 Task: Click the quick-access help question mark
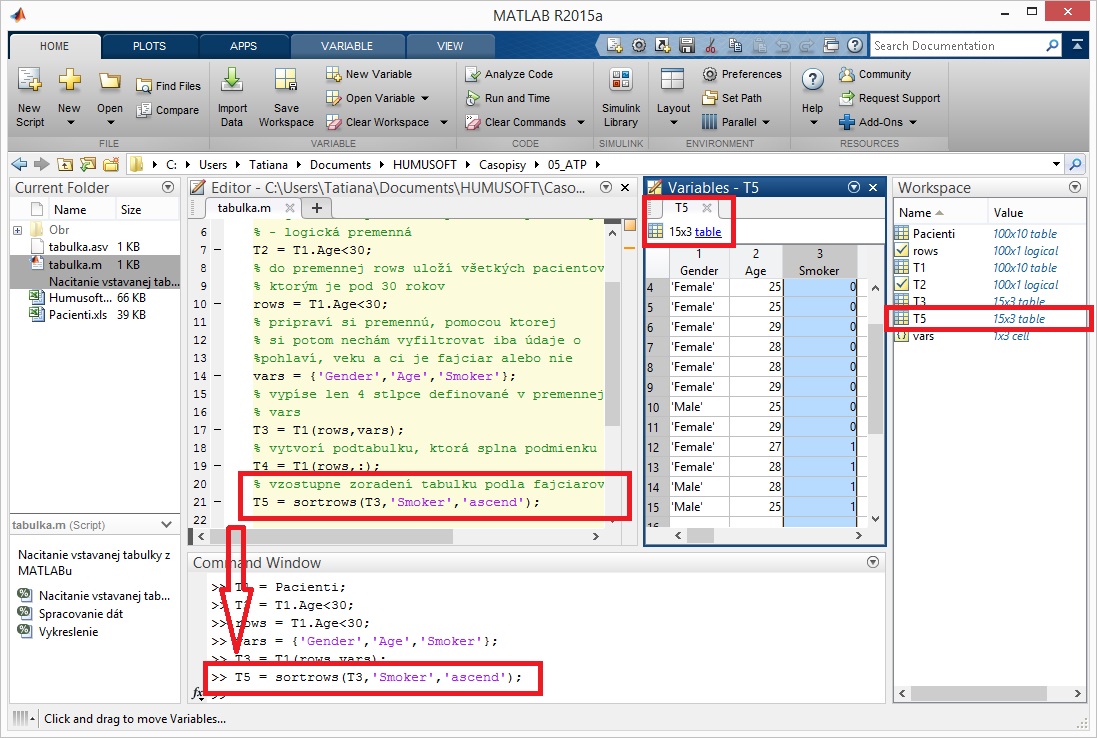855,45
